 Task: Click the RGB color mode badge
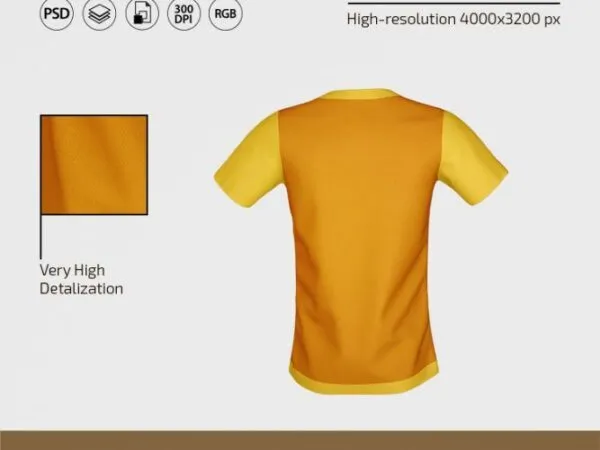tap(225, 14)
